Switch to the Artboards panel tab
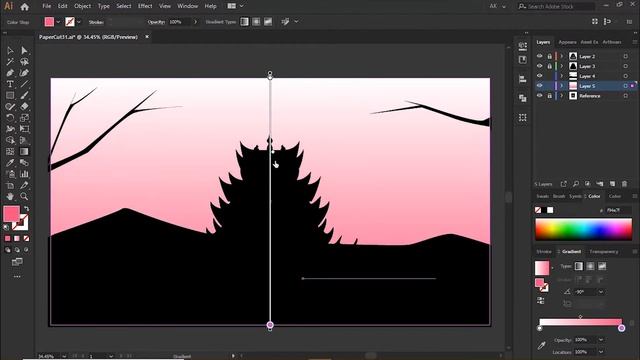Viewport: 640px width, 360px height. [612, 42]
